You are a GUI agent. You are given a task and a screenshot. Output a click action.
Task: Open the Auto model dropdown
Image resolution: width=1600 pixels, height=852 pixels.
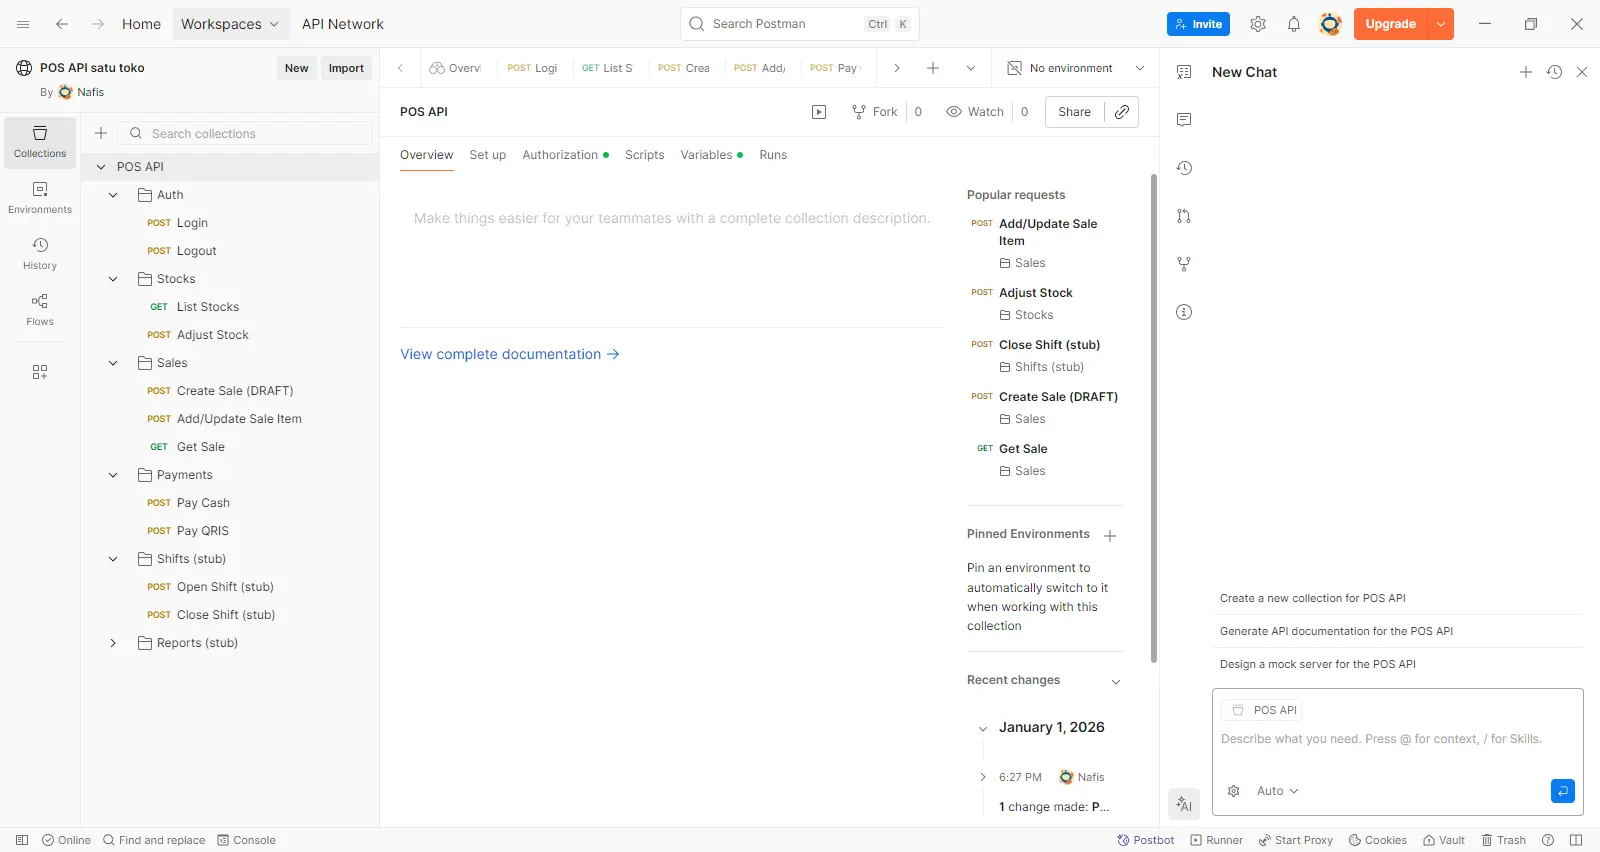click(x=1278, y=791)
